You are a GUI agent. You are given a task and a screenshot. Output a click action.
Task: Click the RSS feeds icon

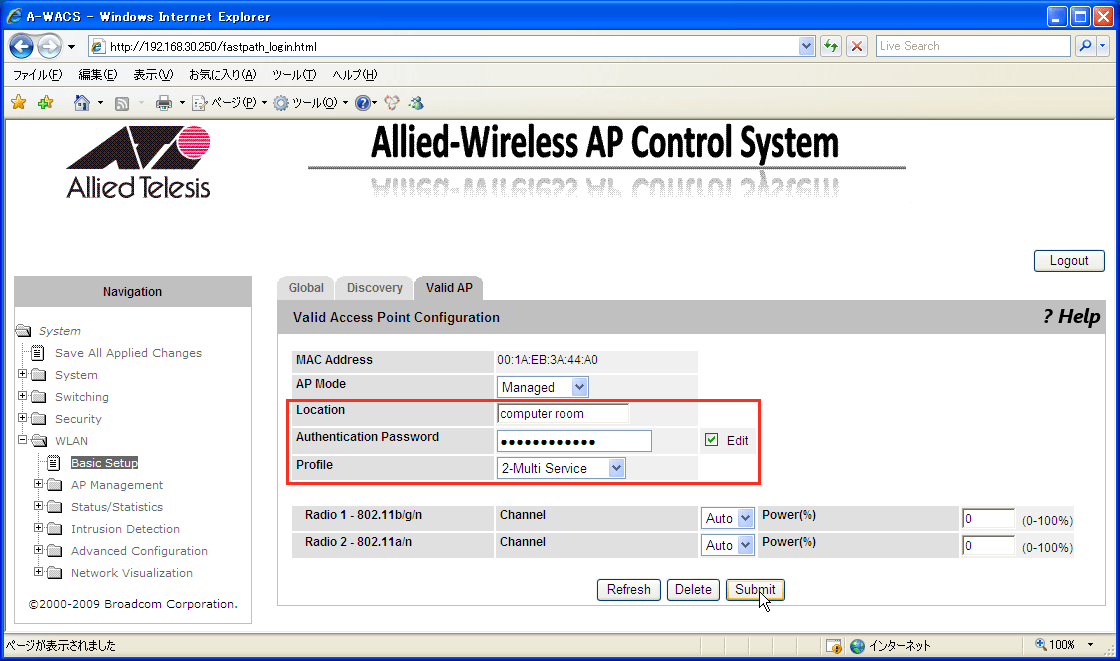coord(122,104)
